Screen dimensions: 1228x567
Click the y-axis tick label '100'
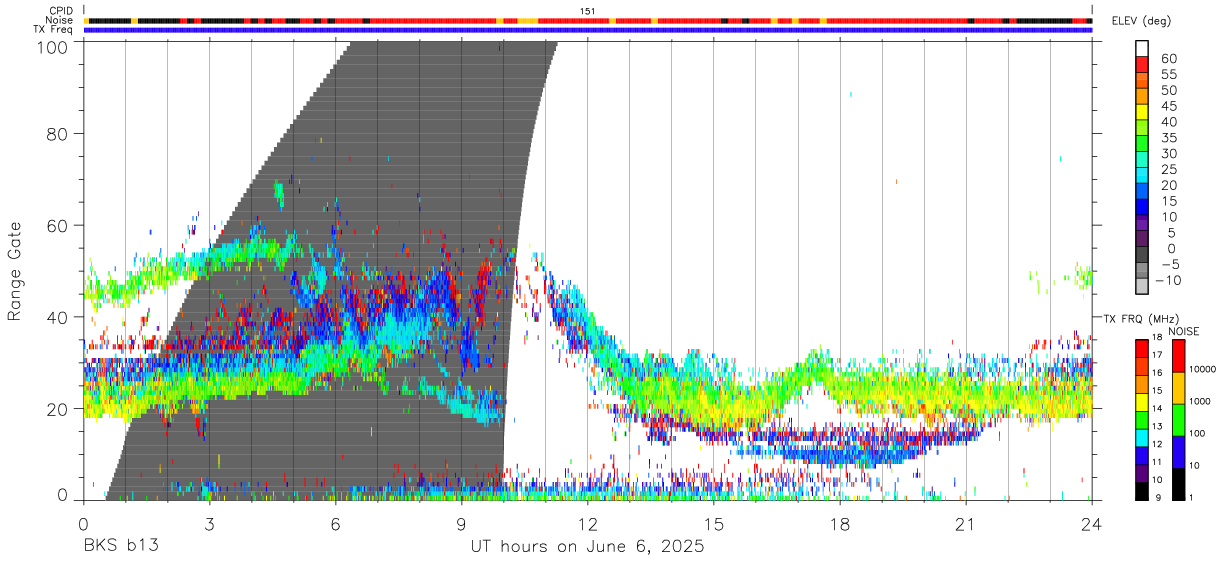coord(51,47)
